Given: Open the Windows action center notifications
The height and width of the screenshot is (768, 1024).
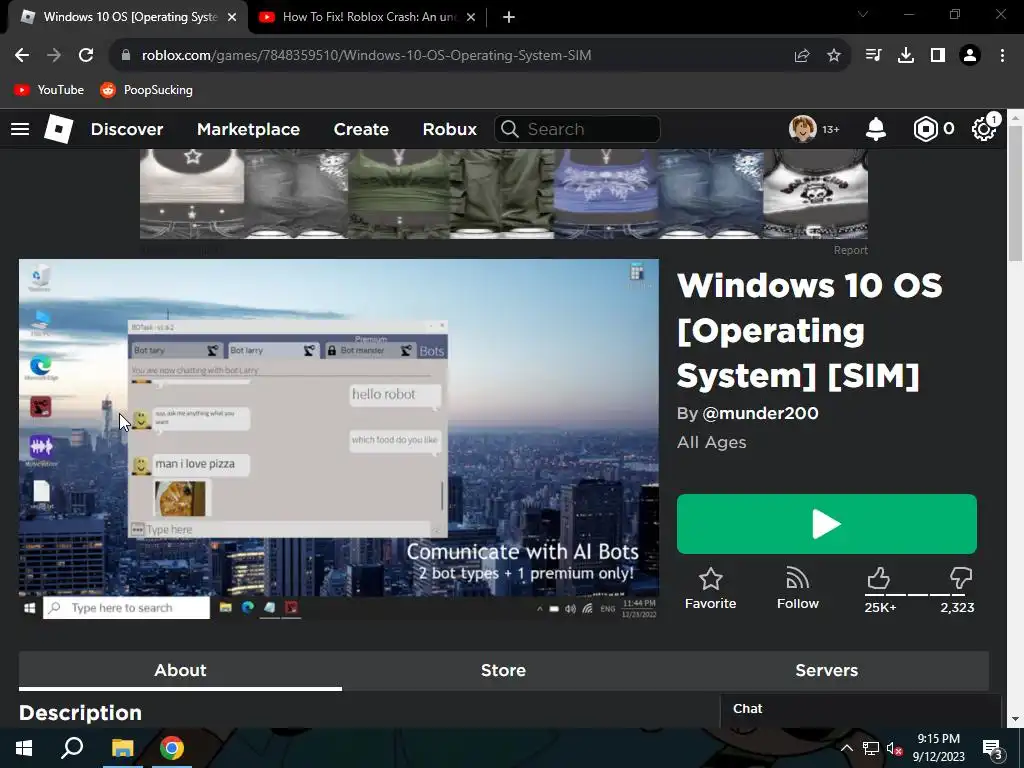Looking at the screenshot, I should (993, 748).
